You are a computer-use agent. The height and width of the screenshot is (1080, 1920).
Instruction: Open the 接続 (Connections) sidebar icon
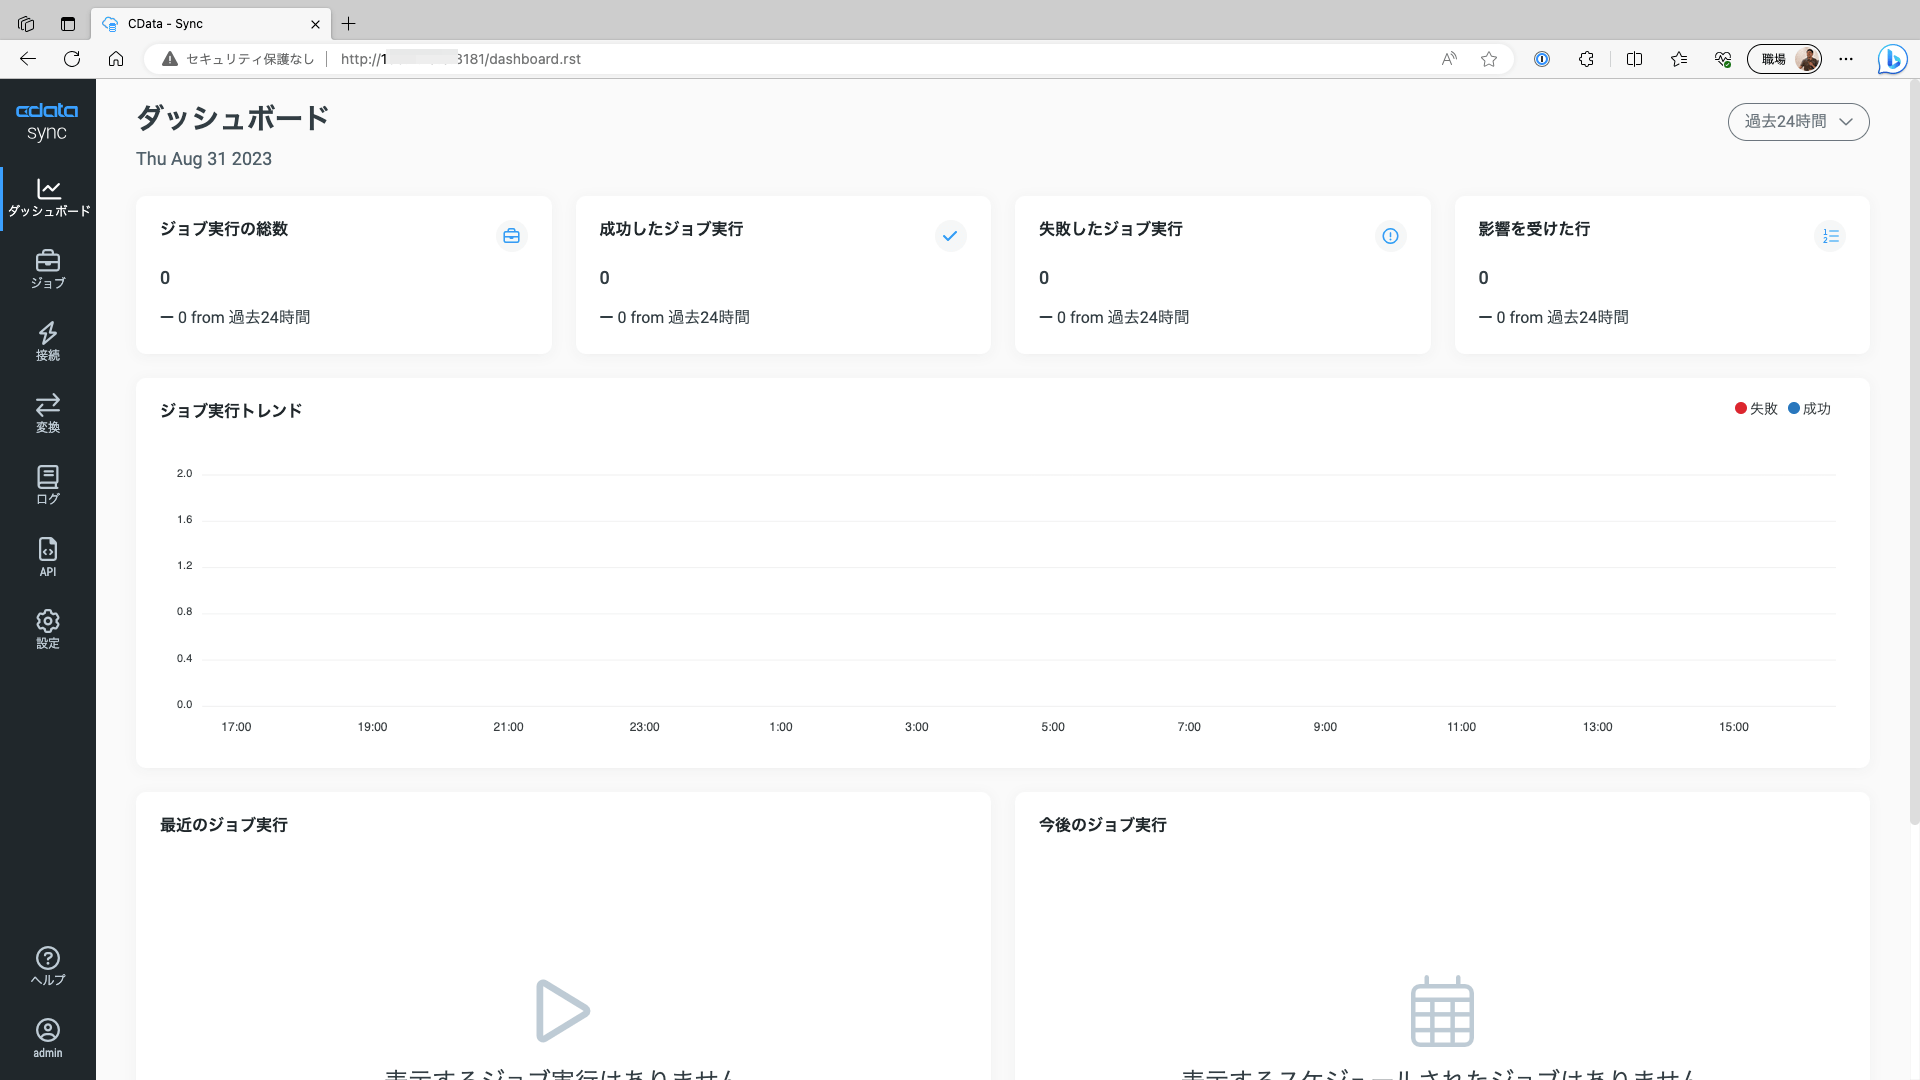tap(48, 341)
